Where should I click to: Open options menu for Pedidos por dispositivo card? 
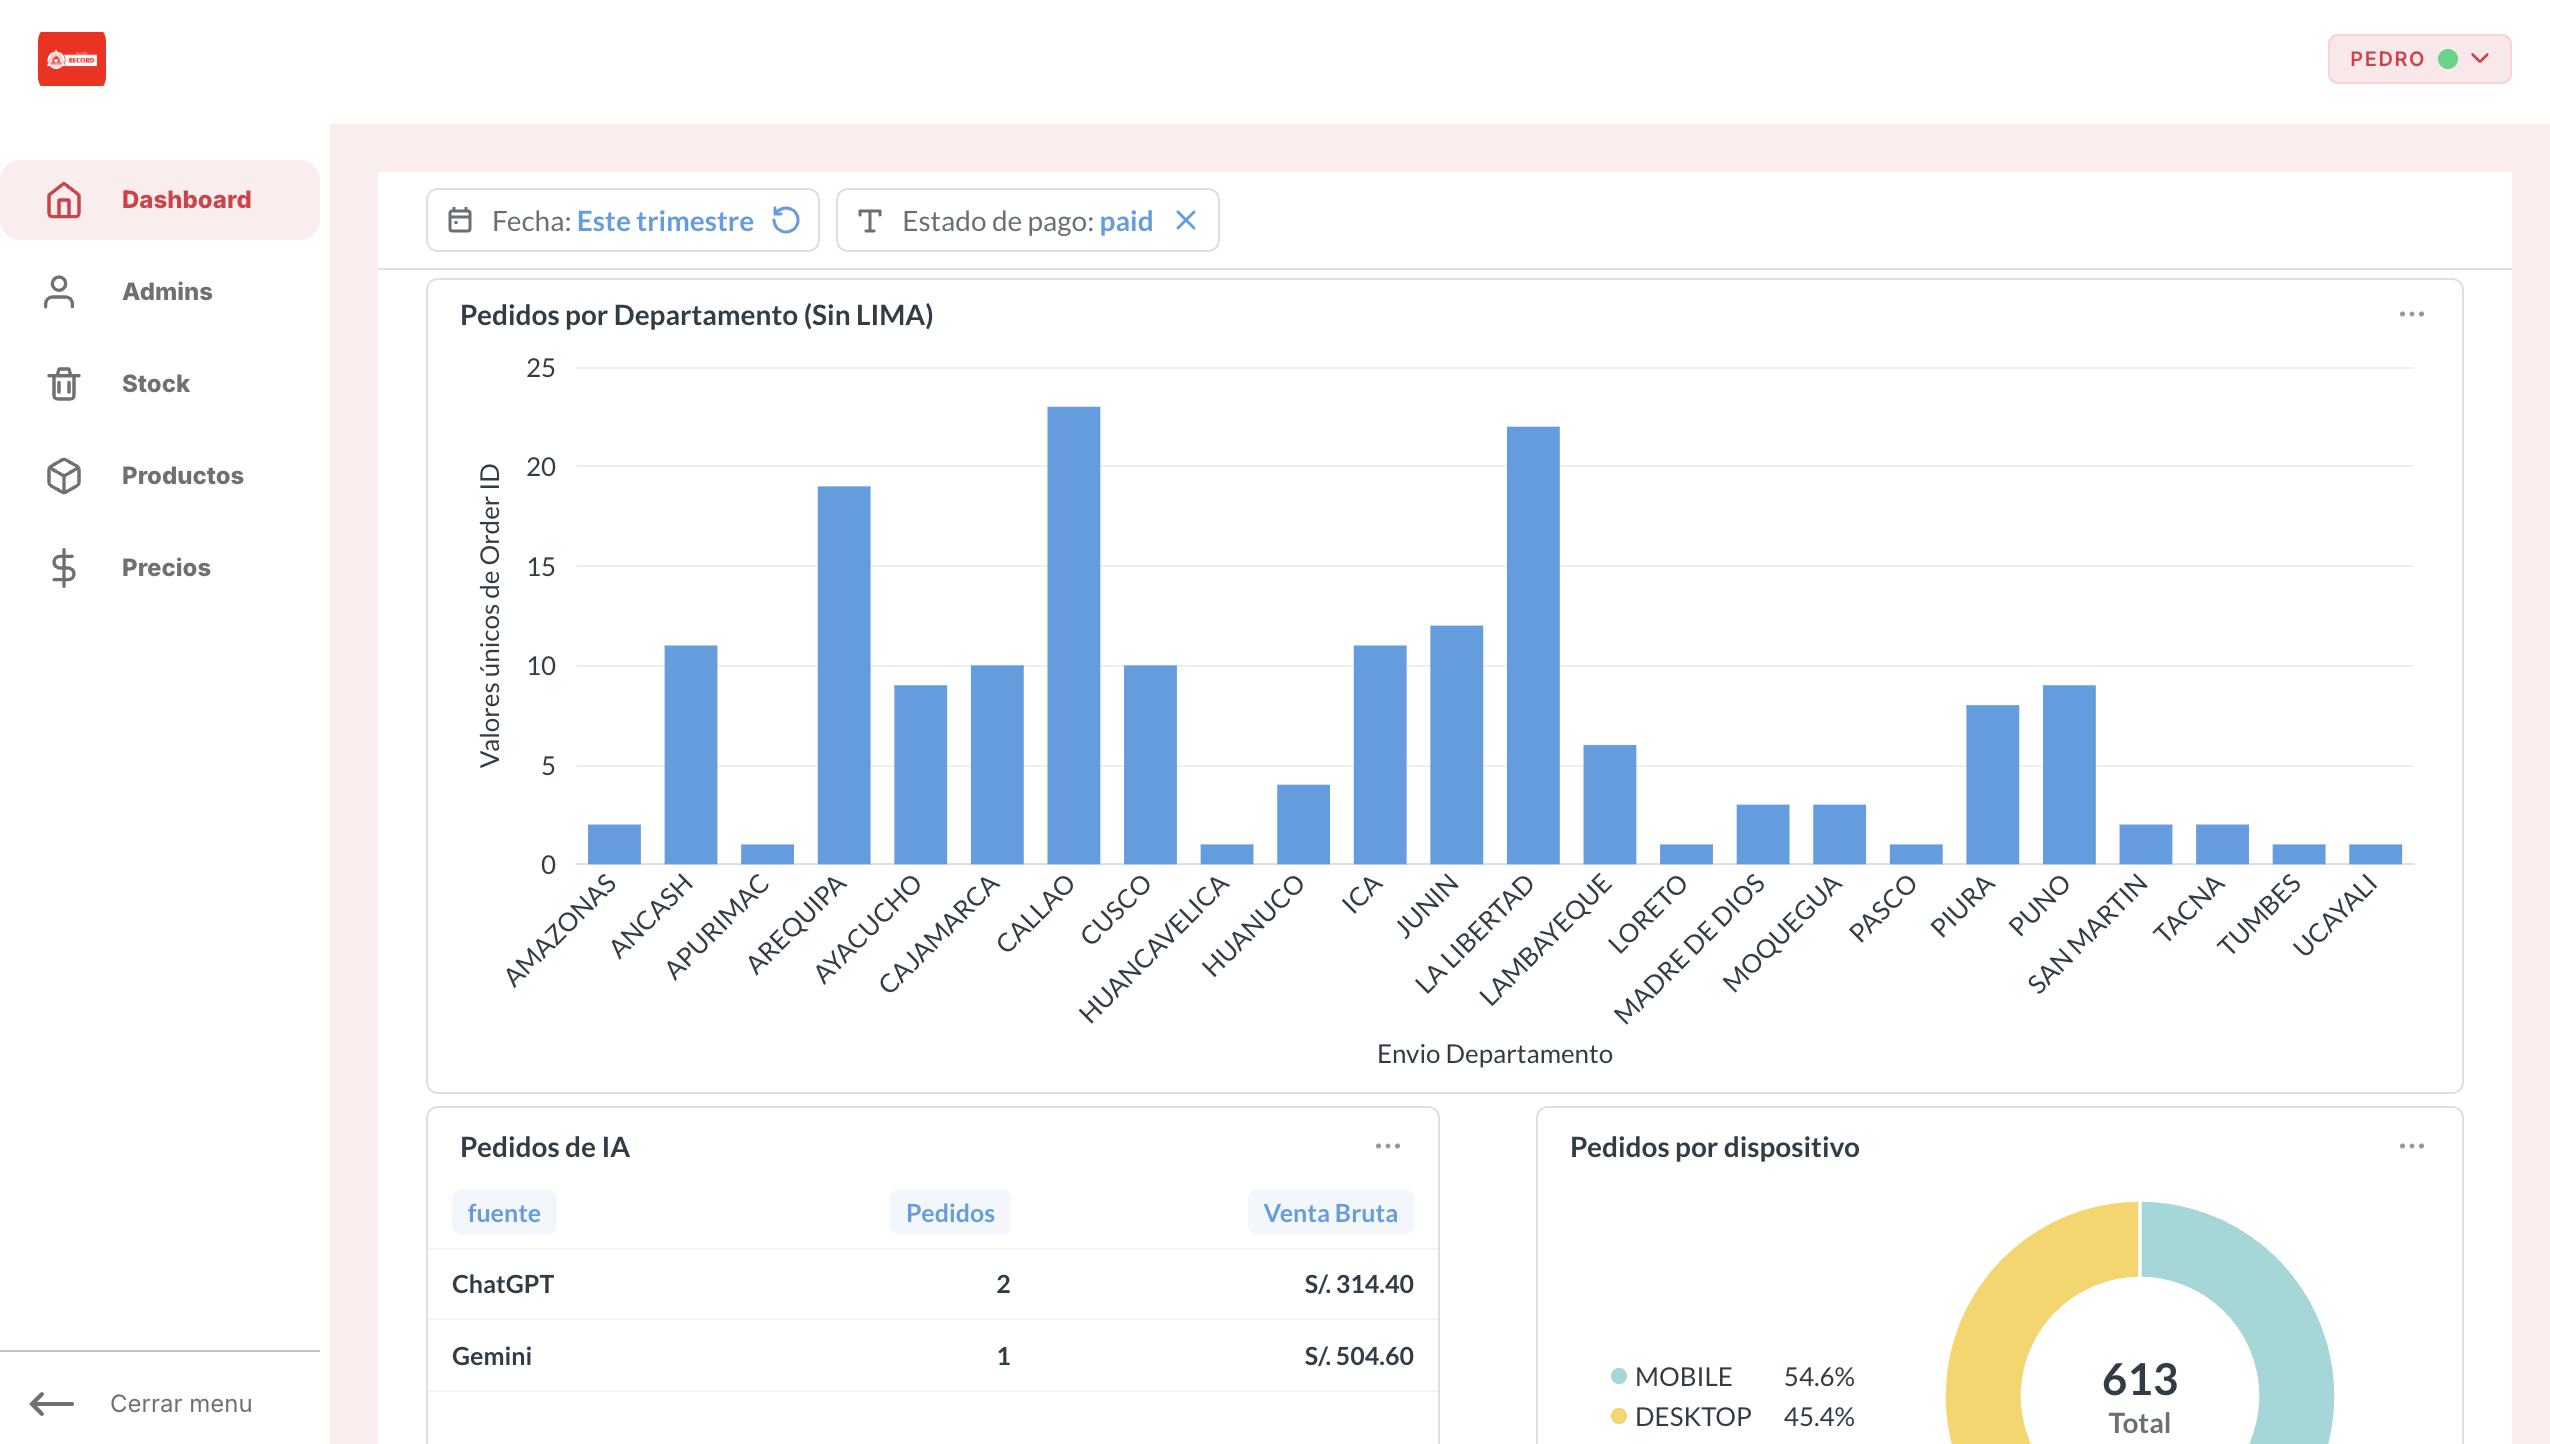[2412, 1146]
